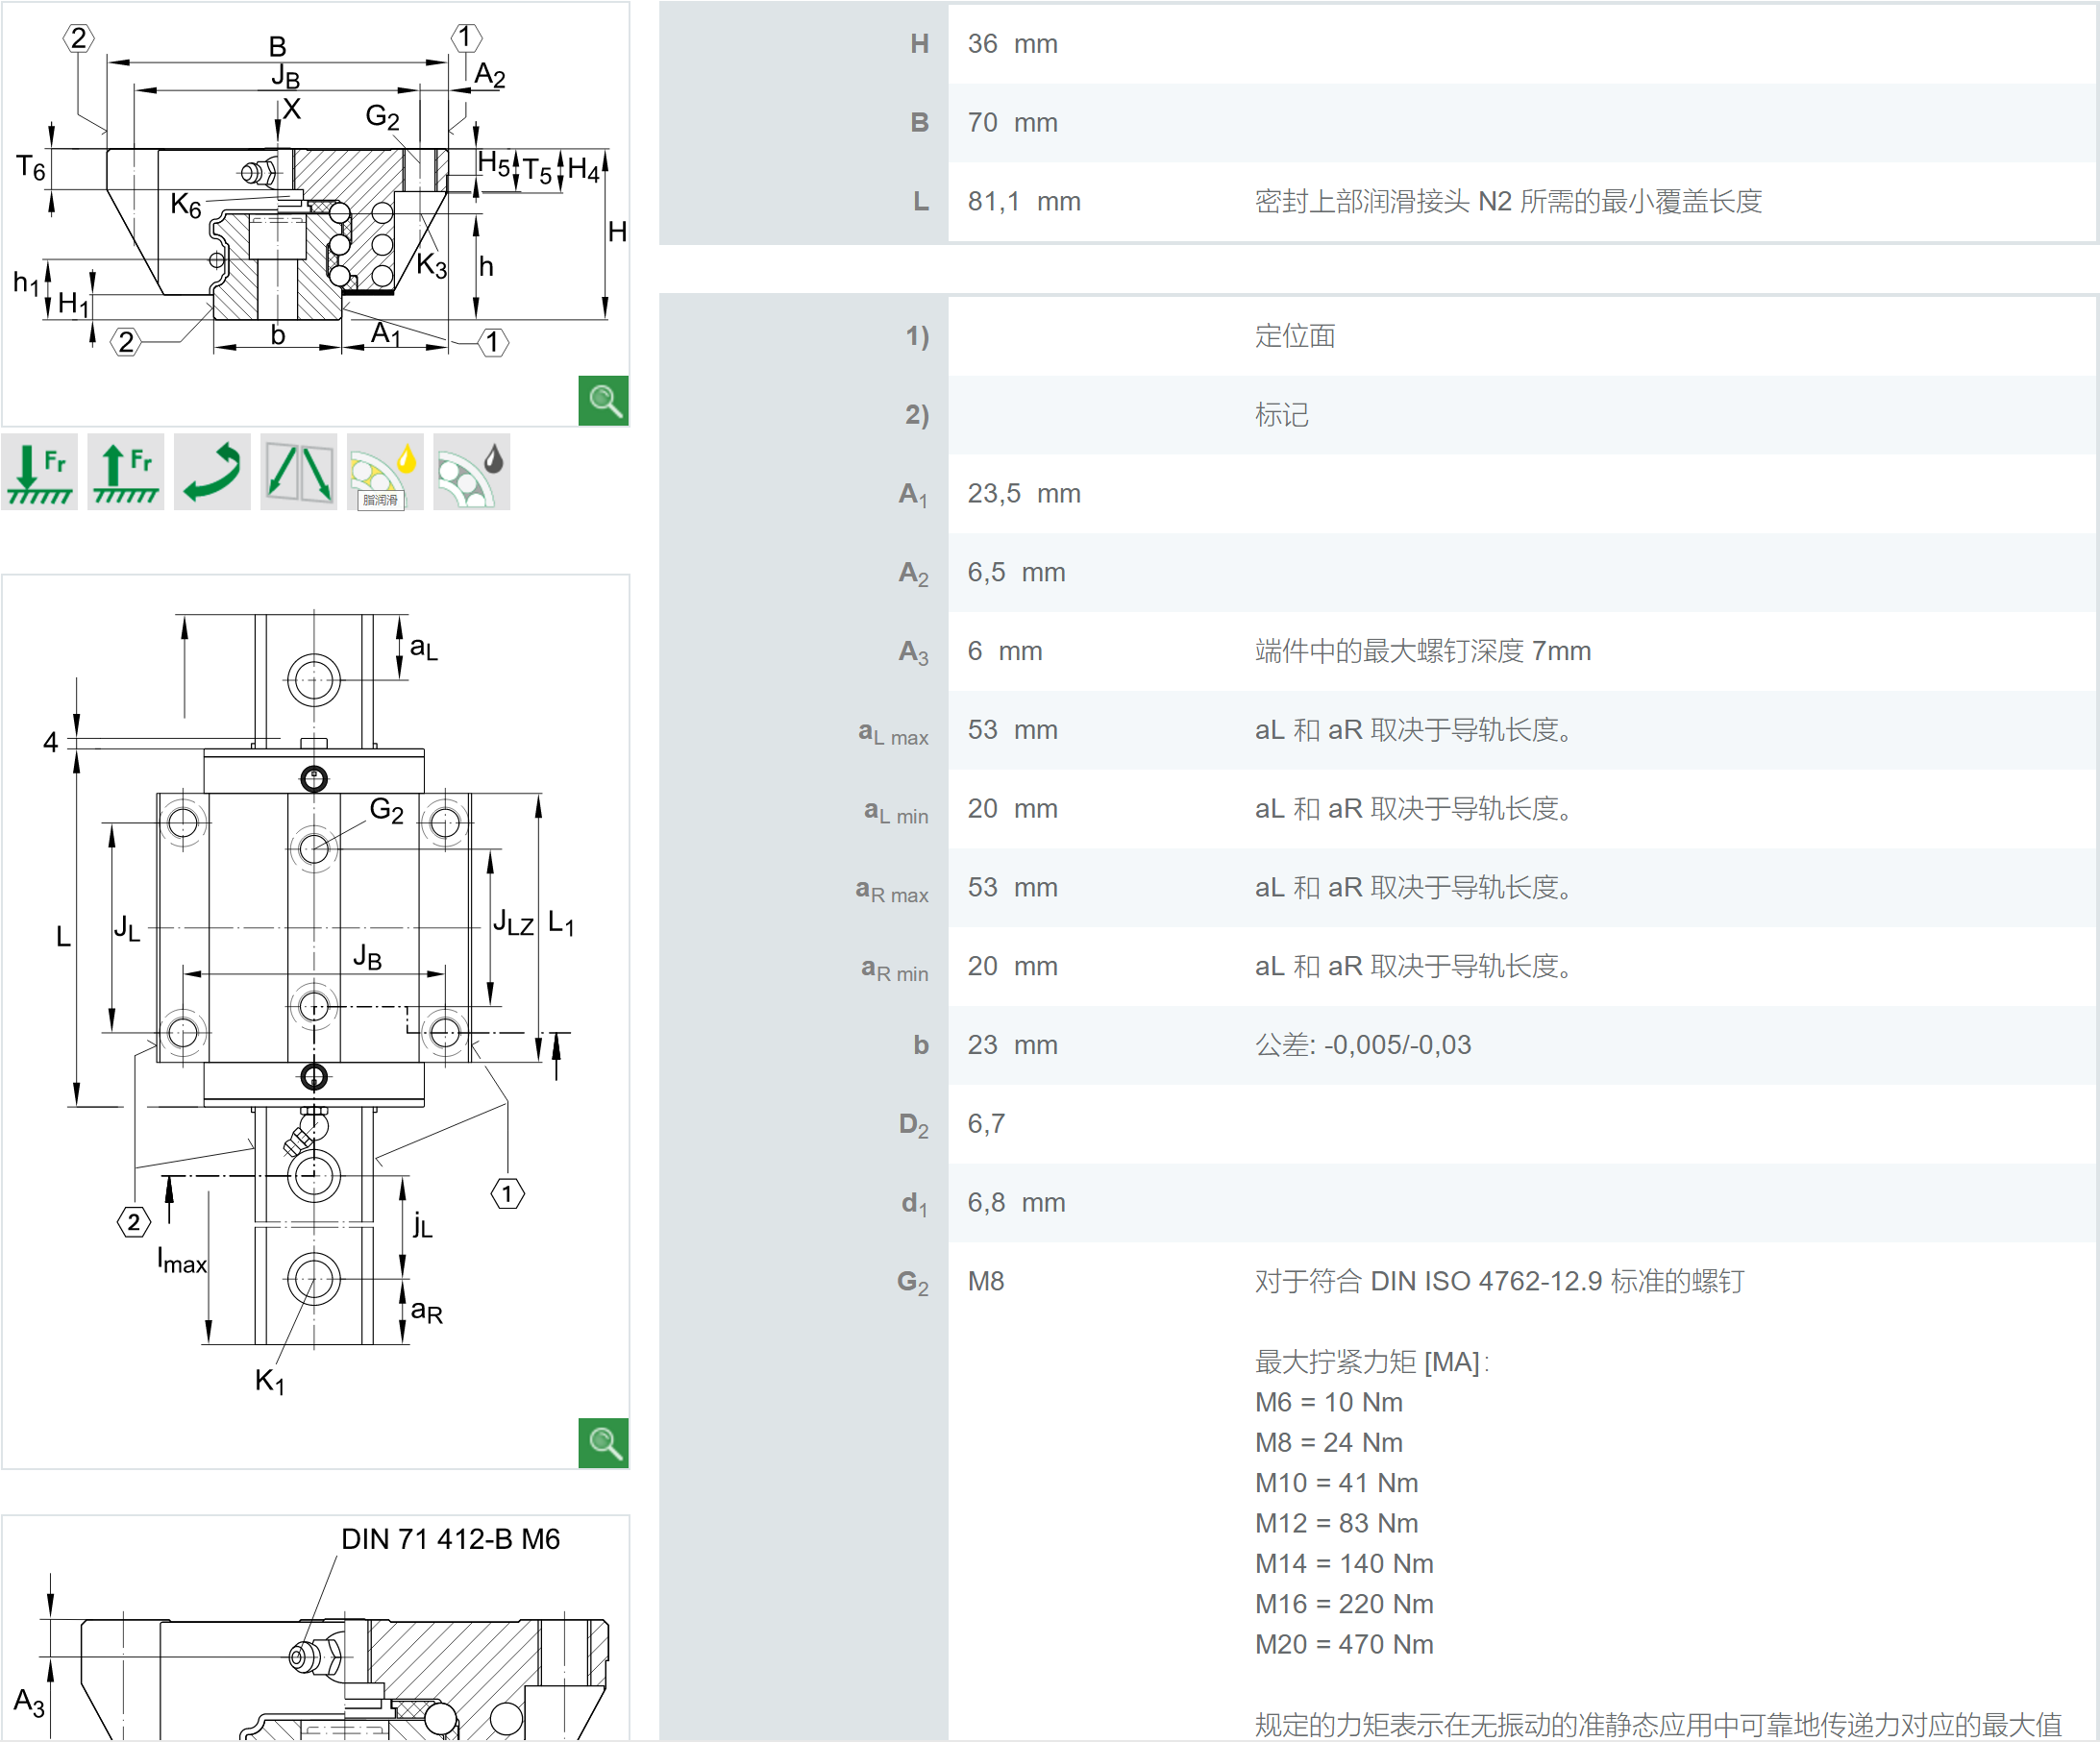Click the H 36 mm row
The image size is (2100, 1742).
click(x=1012, y=44)
